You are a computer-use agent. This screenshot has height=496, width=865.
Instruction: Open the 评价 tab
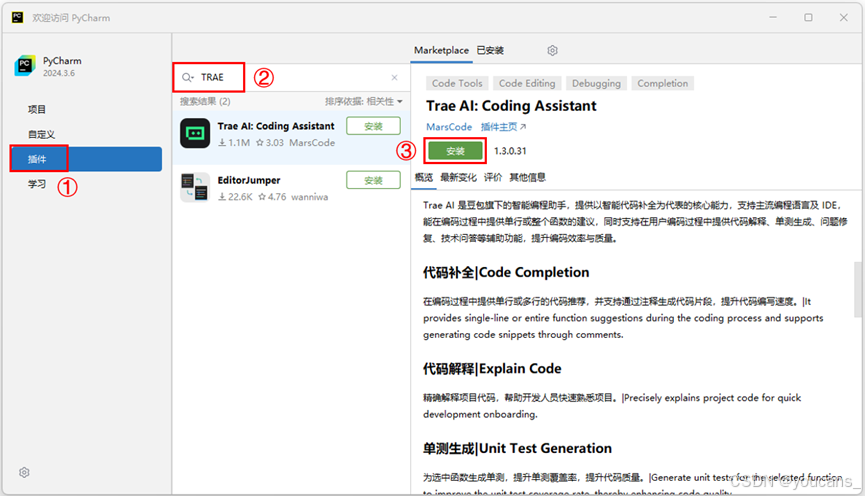click(x=493, y=177)
